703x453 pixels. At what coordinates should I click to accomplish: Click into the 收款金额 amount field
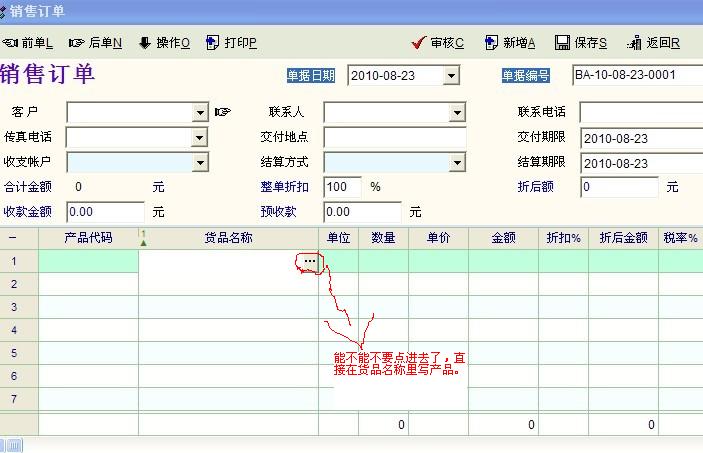(105, 212)
